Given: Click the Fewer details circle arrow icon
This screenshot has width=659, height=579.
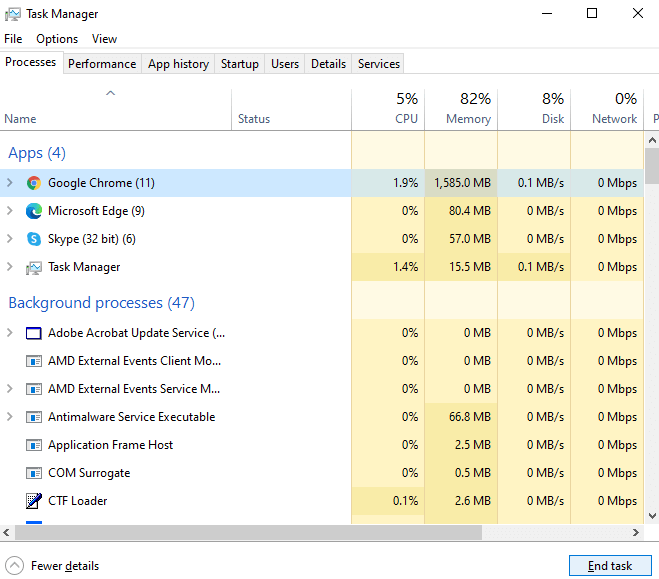Looking at the screenshot, I should tap(15, 566).
